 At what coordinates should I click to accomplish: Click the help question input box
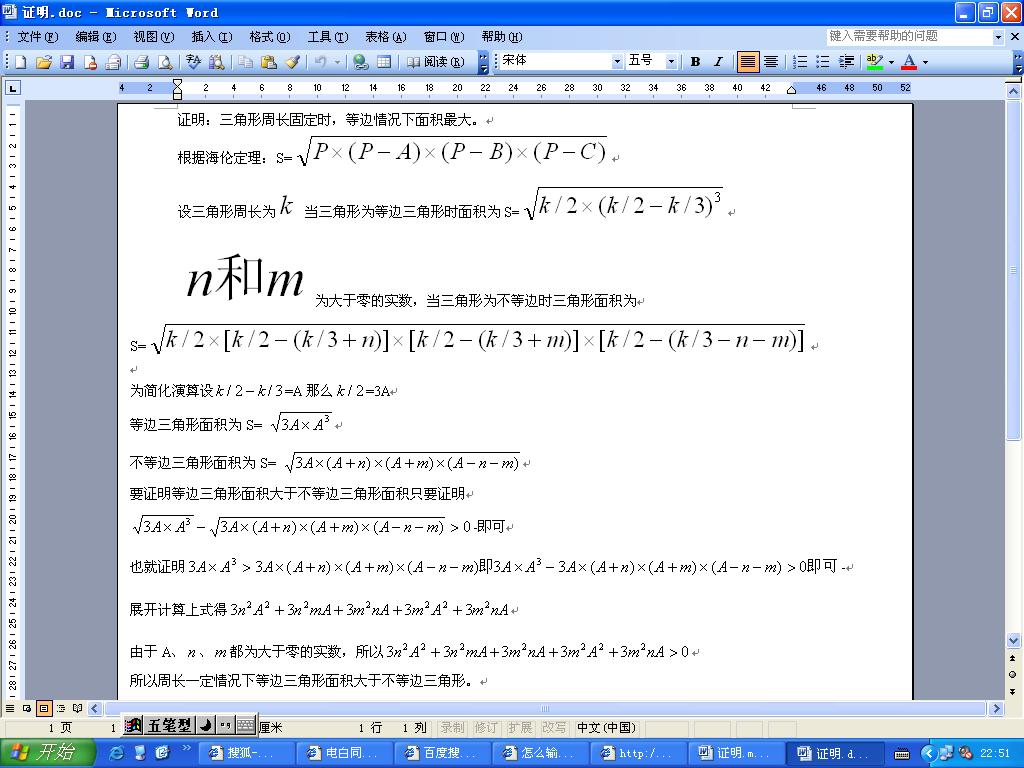908,36
